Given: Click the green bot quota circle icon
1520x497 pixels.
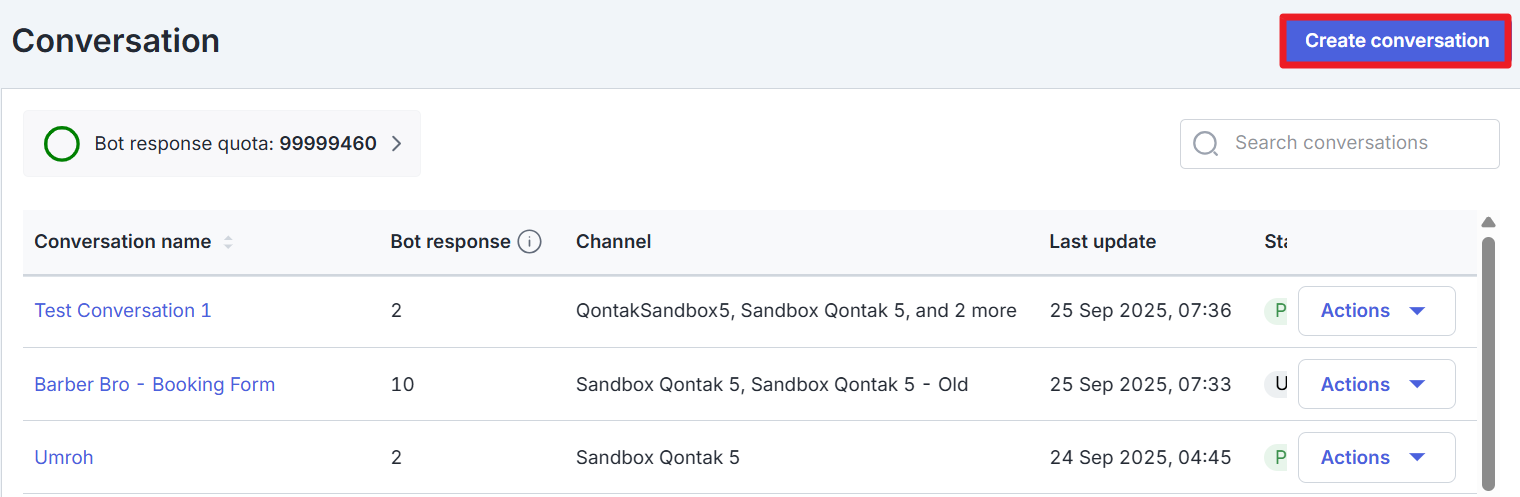Looking at the screenshot, I should pyautogui.click(x=62, y=144).
